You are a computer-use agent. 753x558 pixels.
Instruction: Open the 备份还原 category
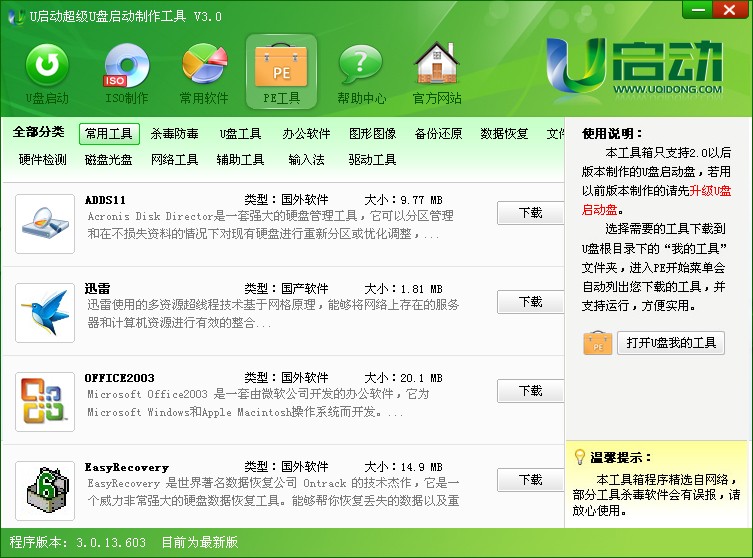(438, 133)
